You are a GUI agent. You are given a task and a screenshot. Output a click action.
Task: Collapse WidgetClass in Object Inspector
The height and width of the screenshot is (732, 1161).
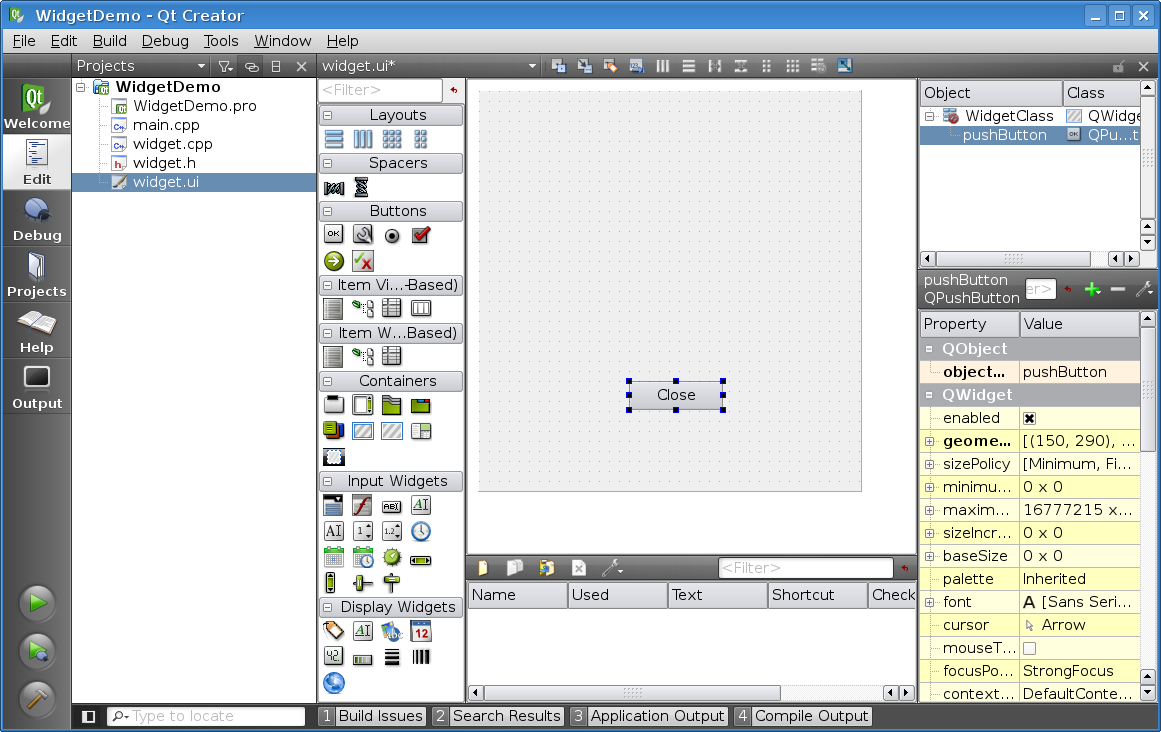(x=929, y=116)
